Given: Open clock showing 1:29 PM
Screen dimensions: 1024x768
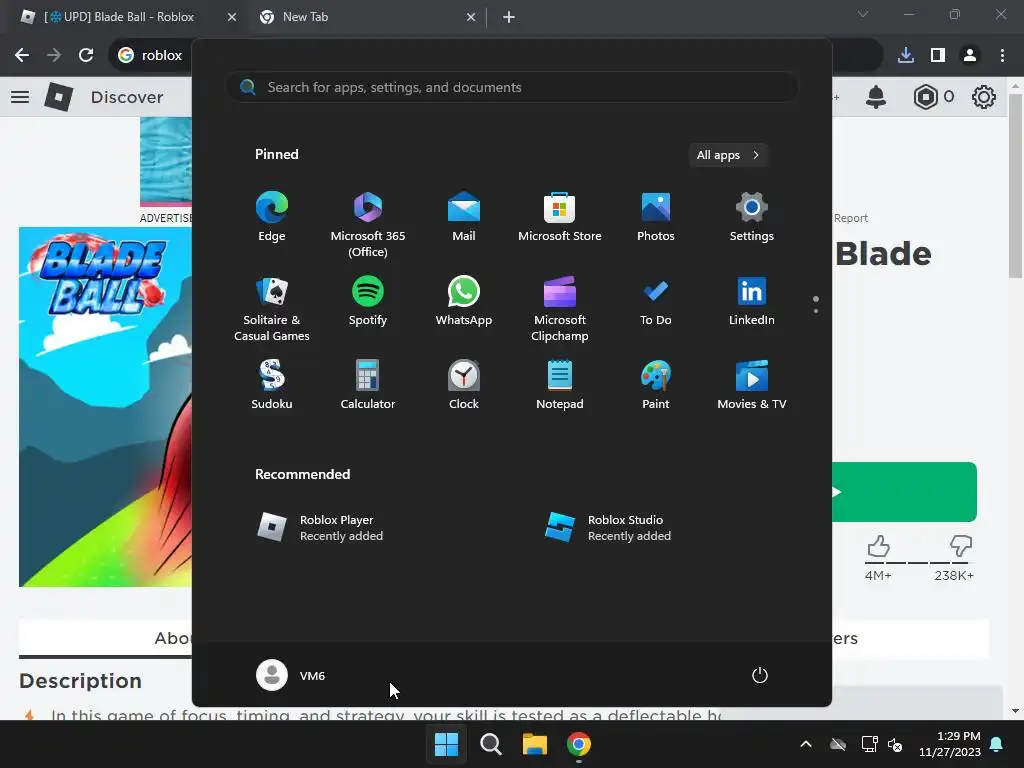Looking at the screenshot, I should point(950,744).
